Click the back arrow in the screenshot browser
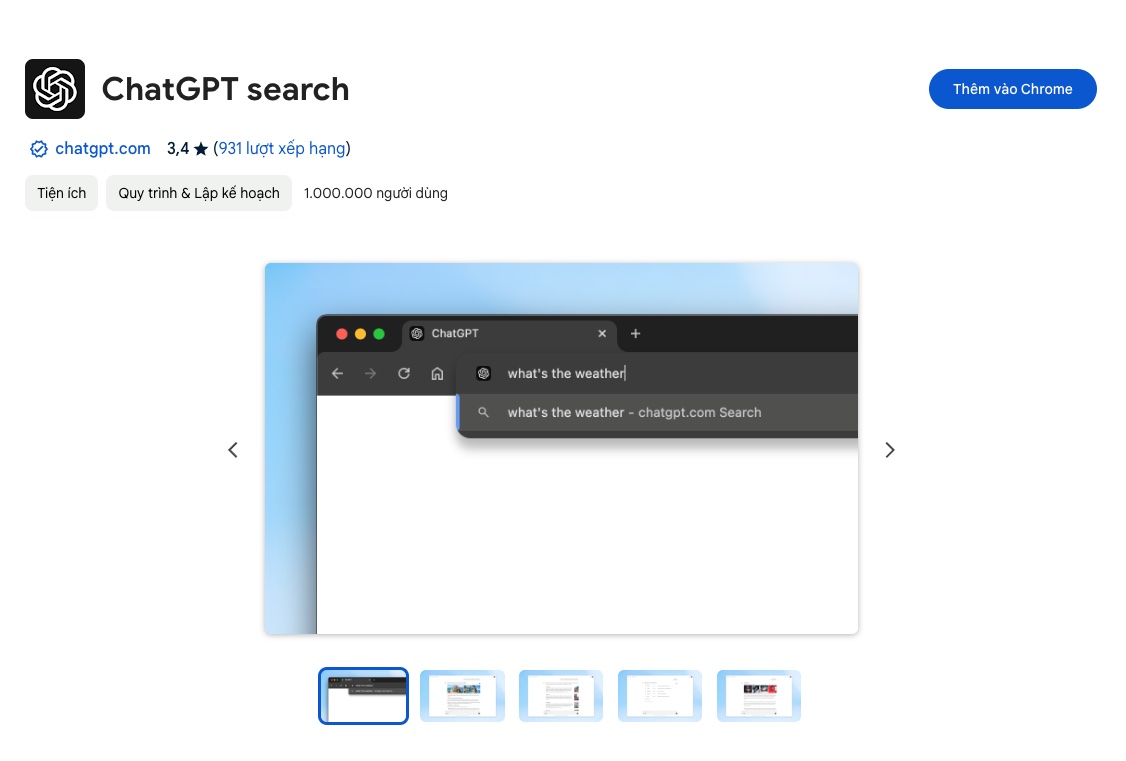1126x761 pixels. (x=337, y=373)
